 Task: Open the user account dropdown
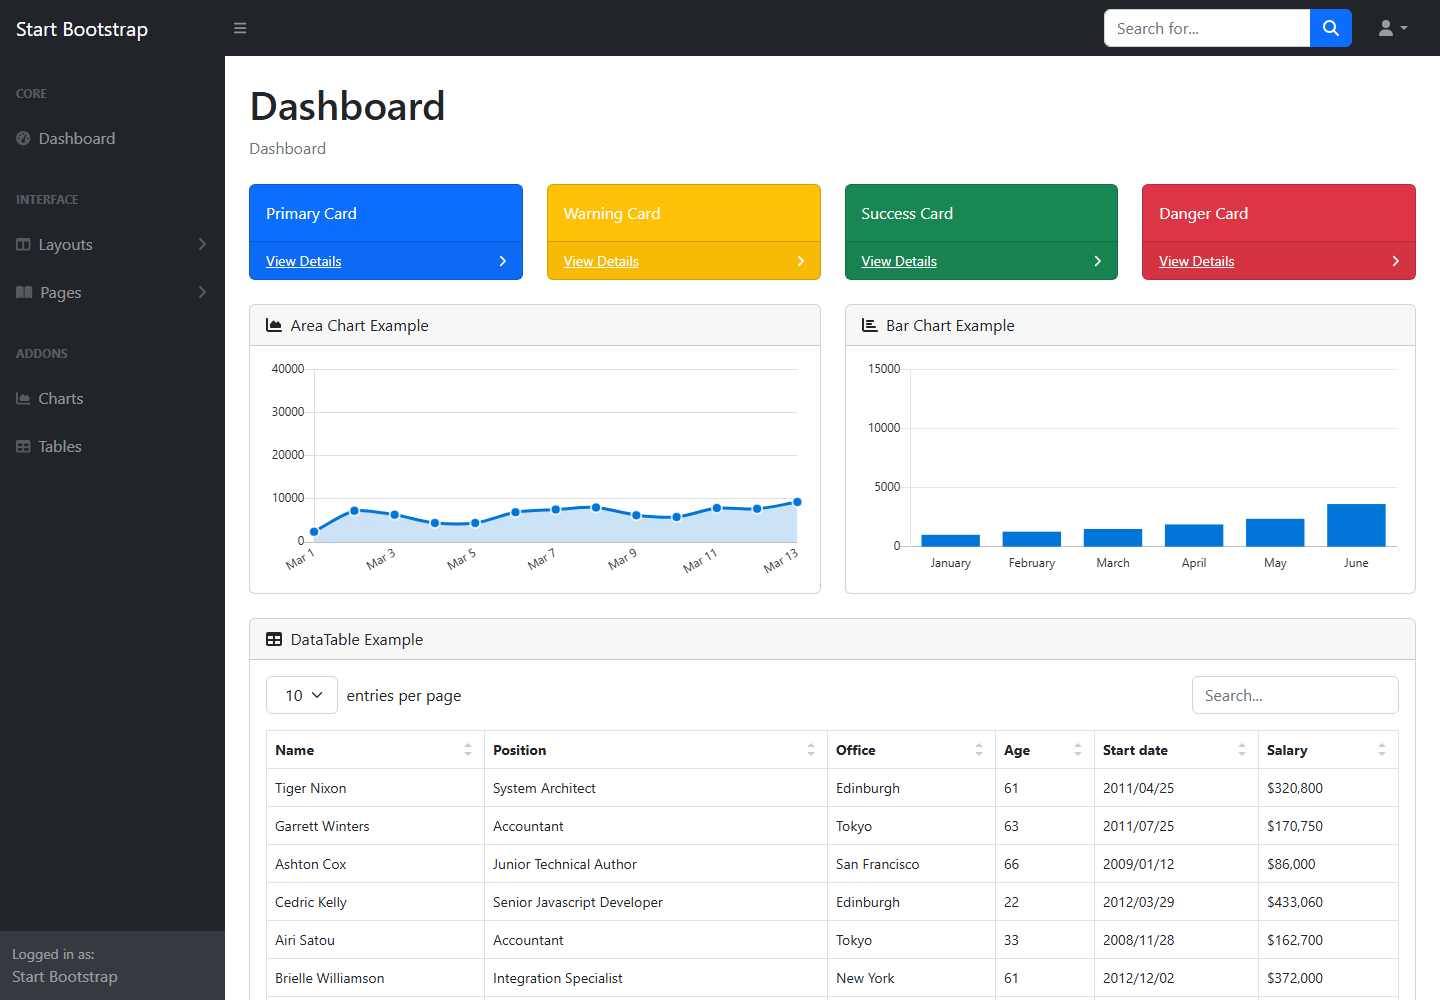(x=1393, y=28)
